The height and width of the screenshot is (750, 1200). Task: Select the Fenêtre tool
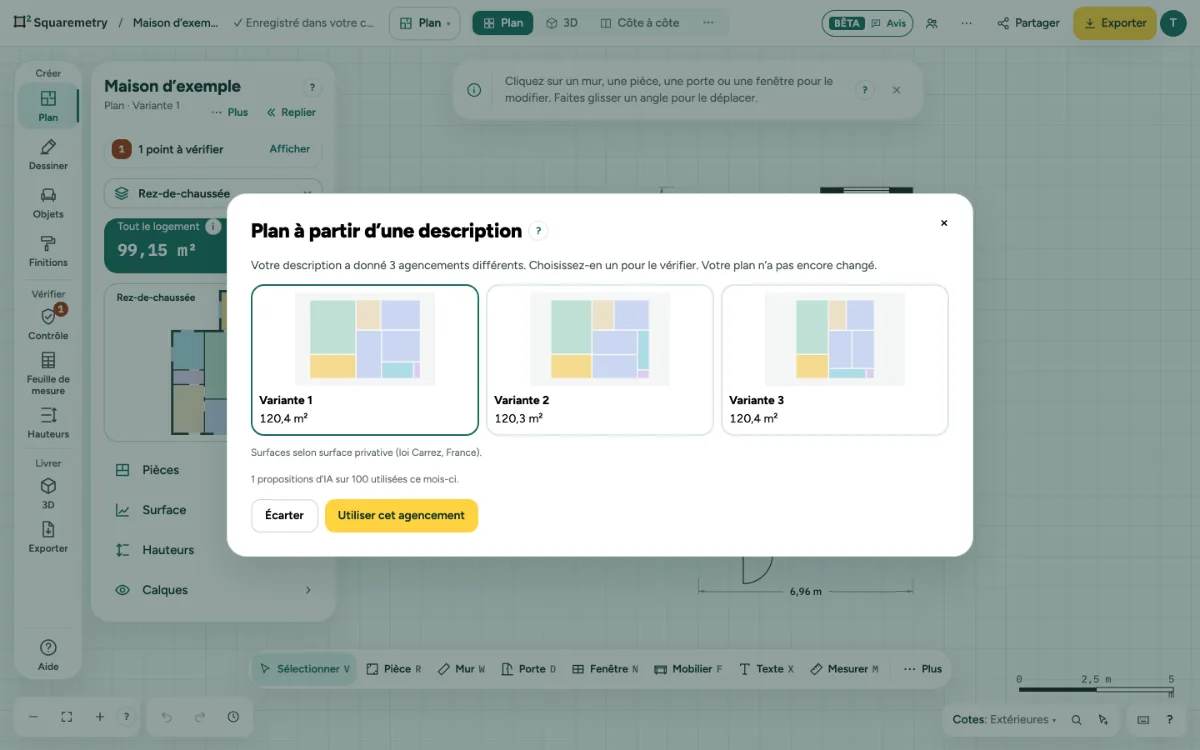pos(605,669)
